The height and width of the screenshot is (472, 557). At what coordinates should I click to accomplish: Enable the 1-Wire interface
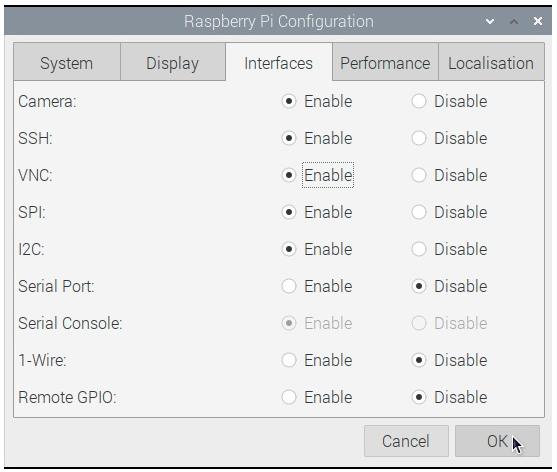pos(289,360)
